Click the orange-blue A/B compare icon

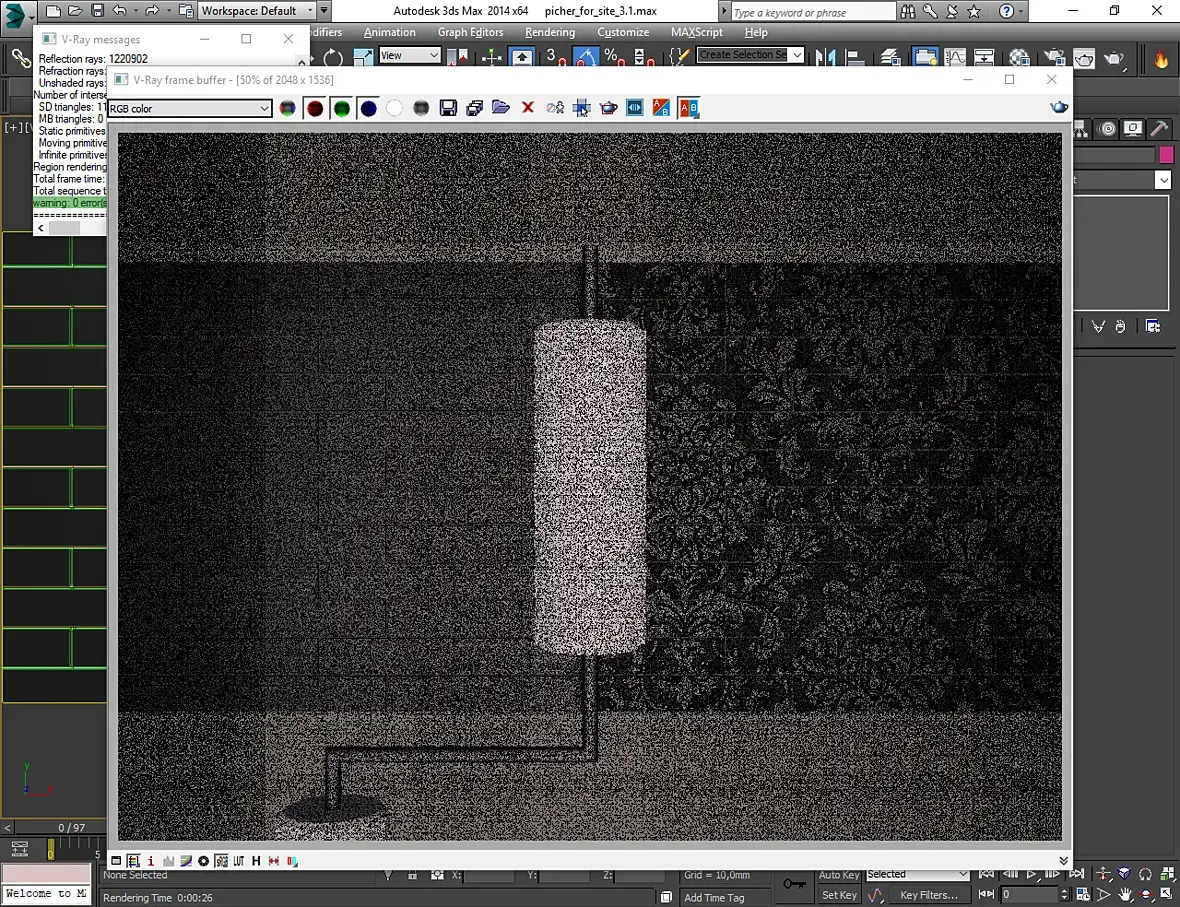click(x=661, y=108)
